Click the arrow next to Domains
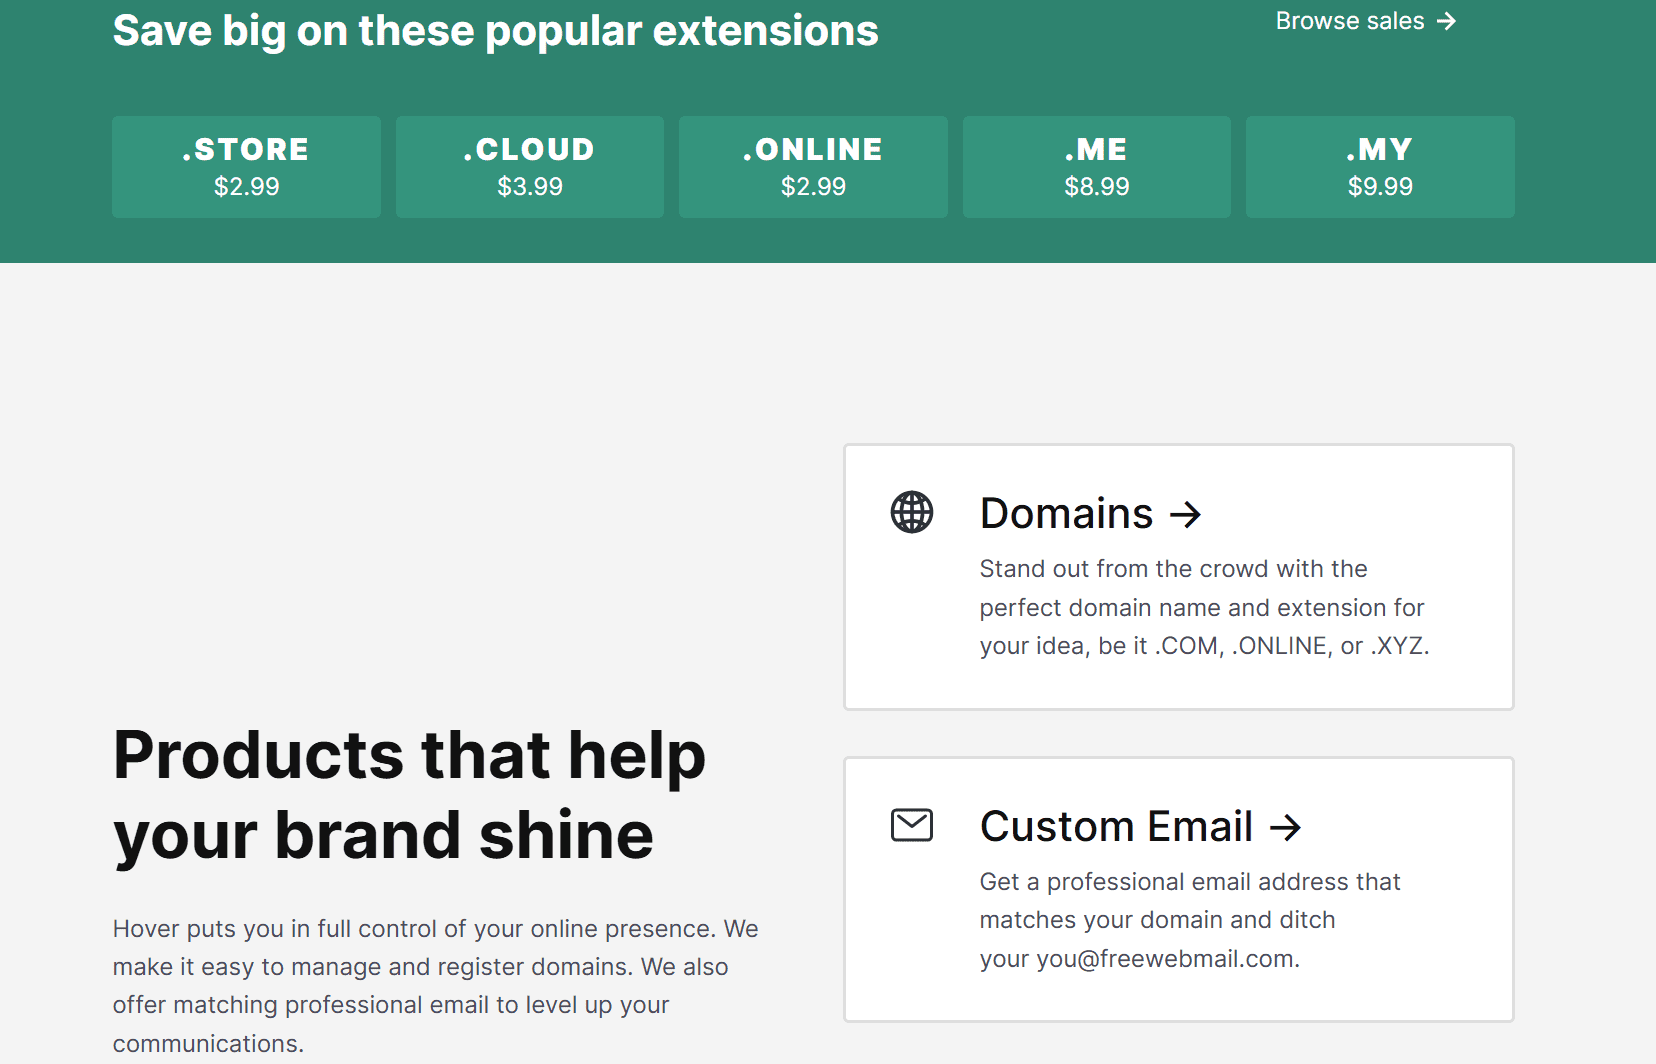 tap(1186, 515)
